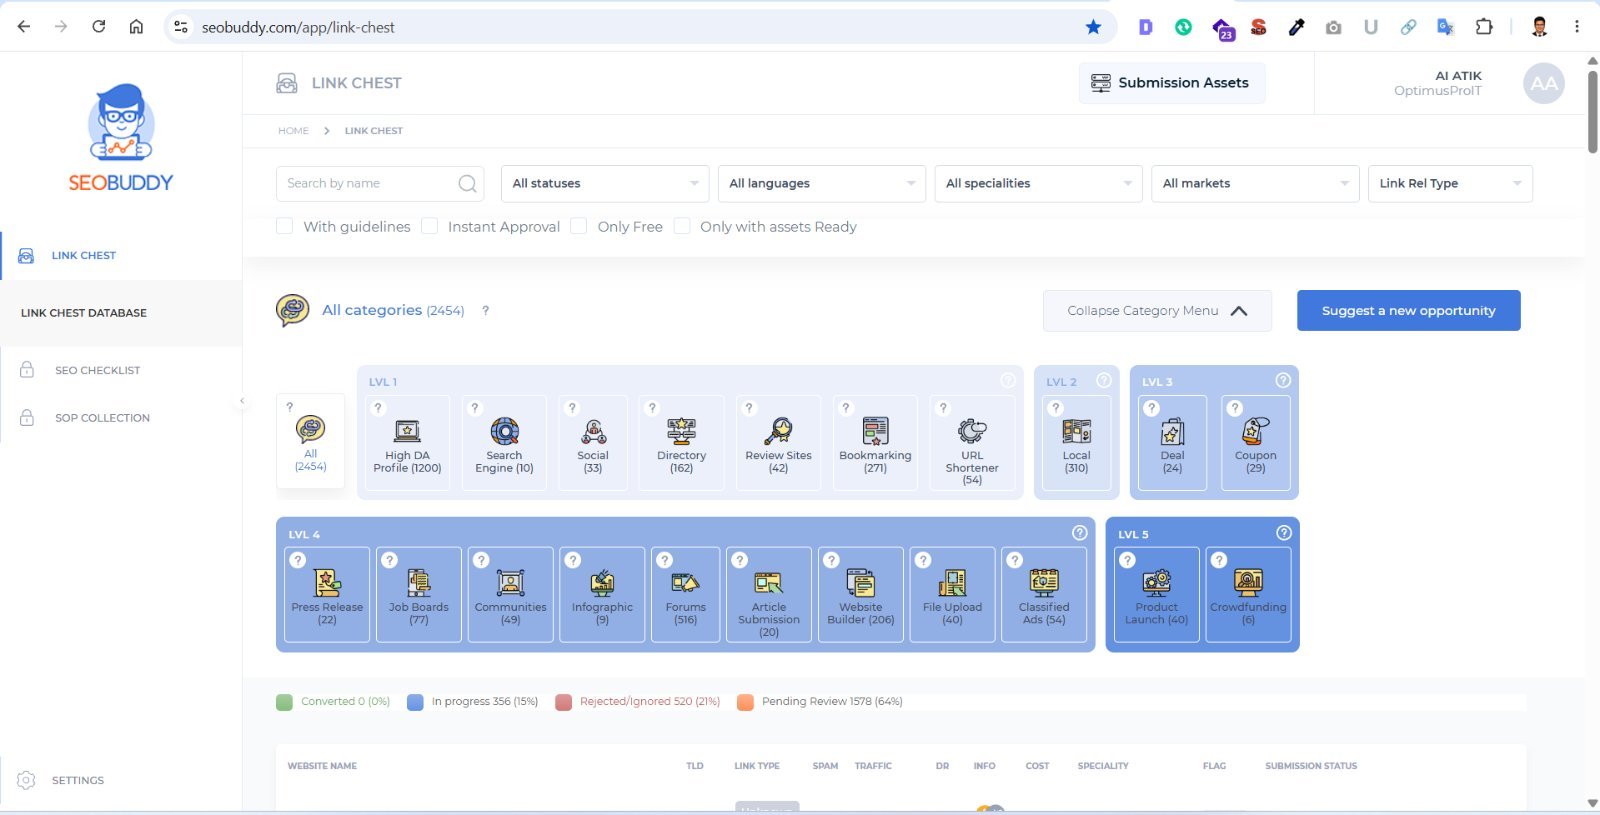Open the Crowdfunding category

(x=1248, y=594)
